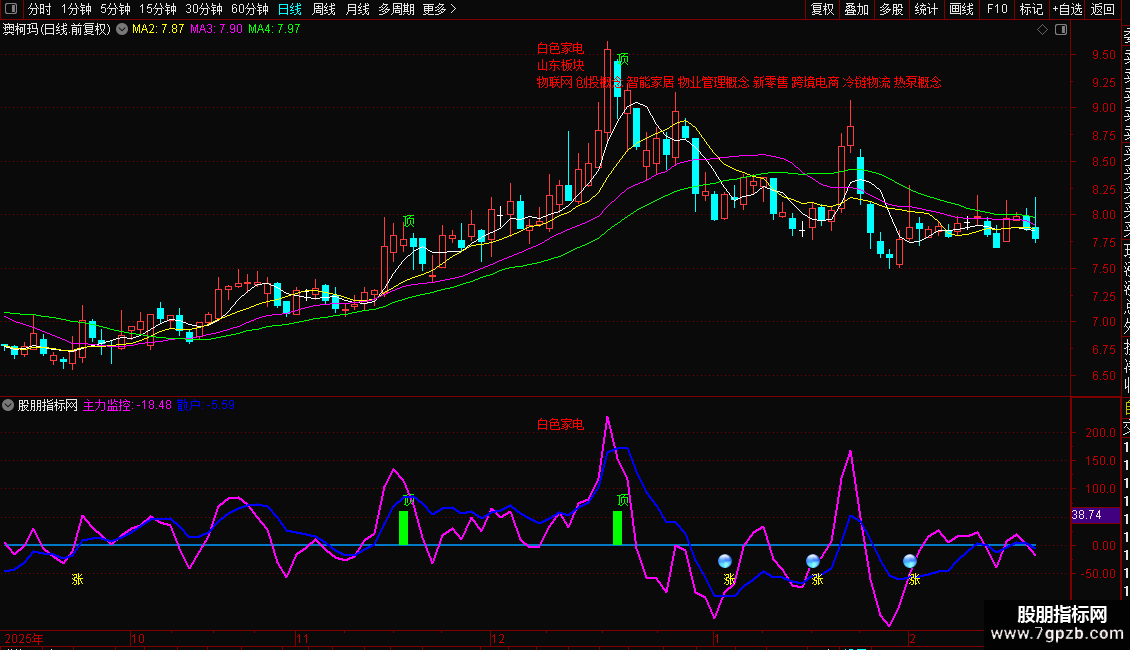The height and width of the screenshot is (650, 1130).
Task: Click month 11 on the time axis
Action: tap(302, 638)
